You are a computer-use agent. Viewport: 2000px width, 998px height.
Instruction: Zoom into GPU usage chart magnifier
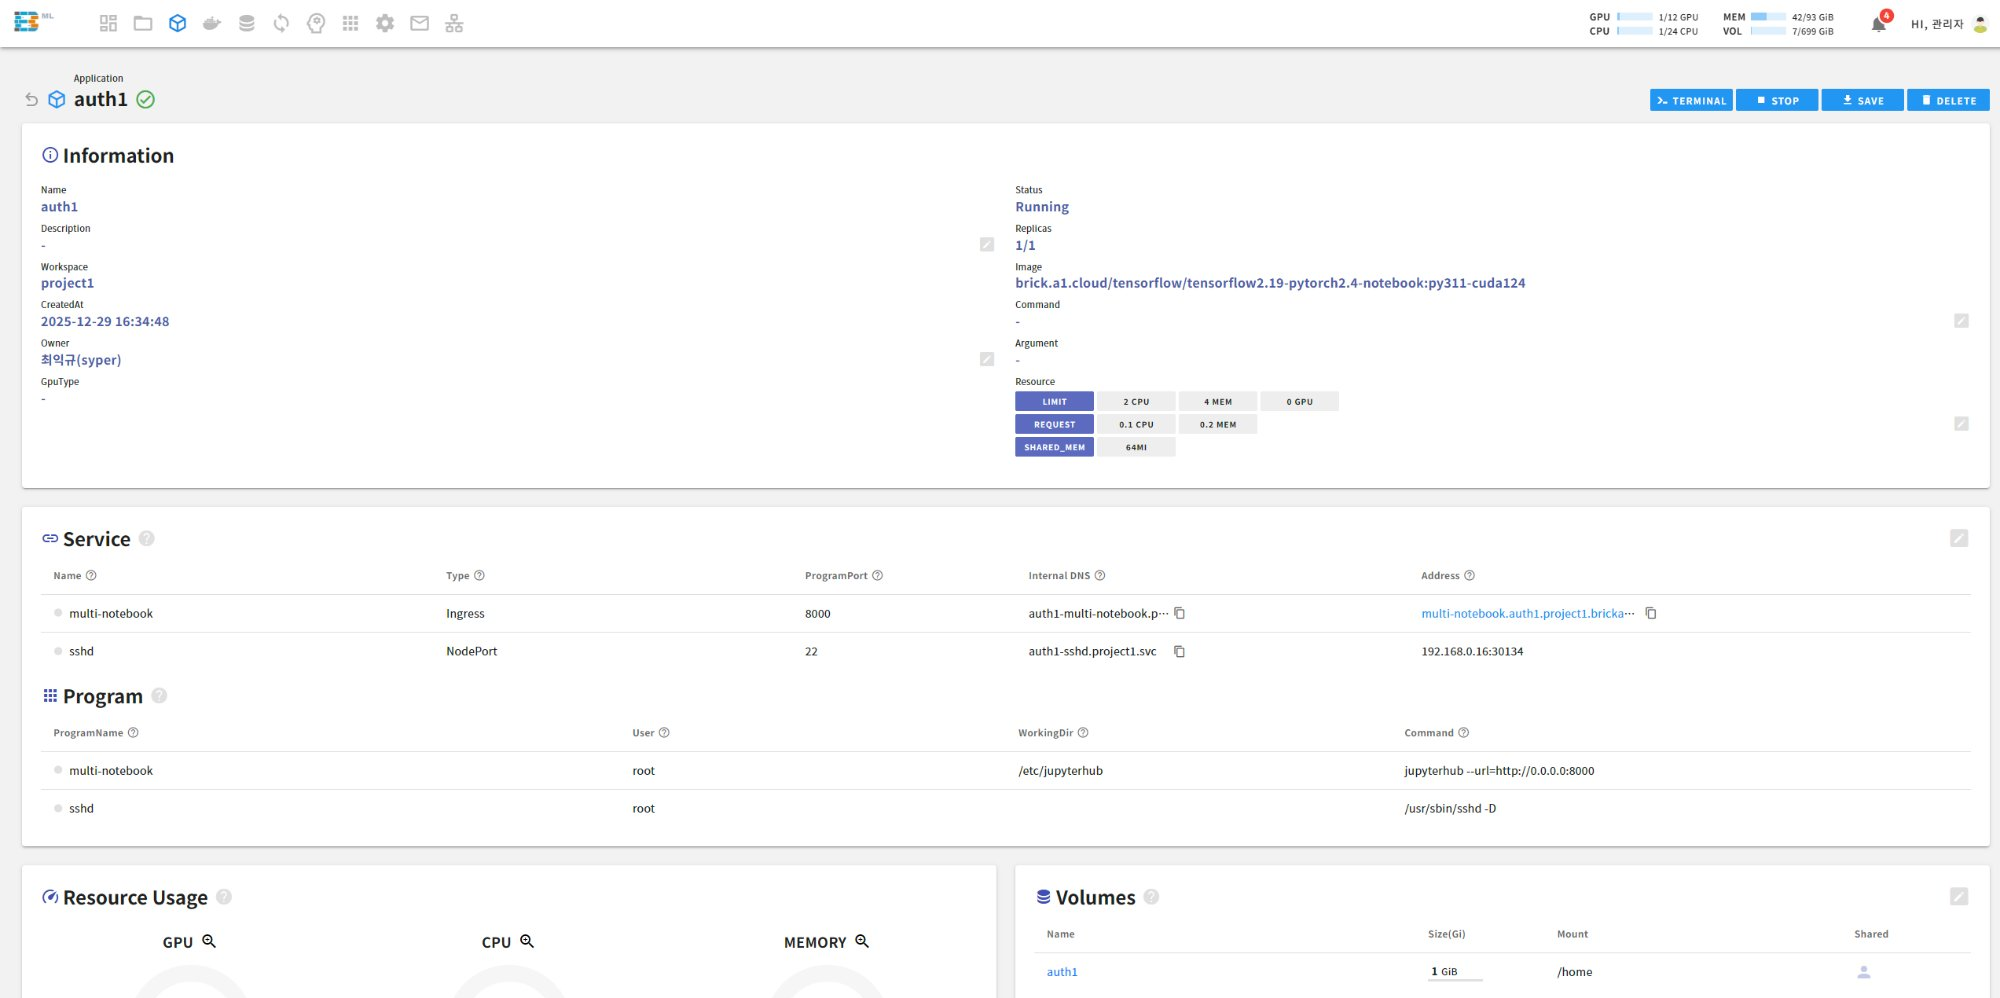click(209, 941)
